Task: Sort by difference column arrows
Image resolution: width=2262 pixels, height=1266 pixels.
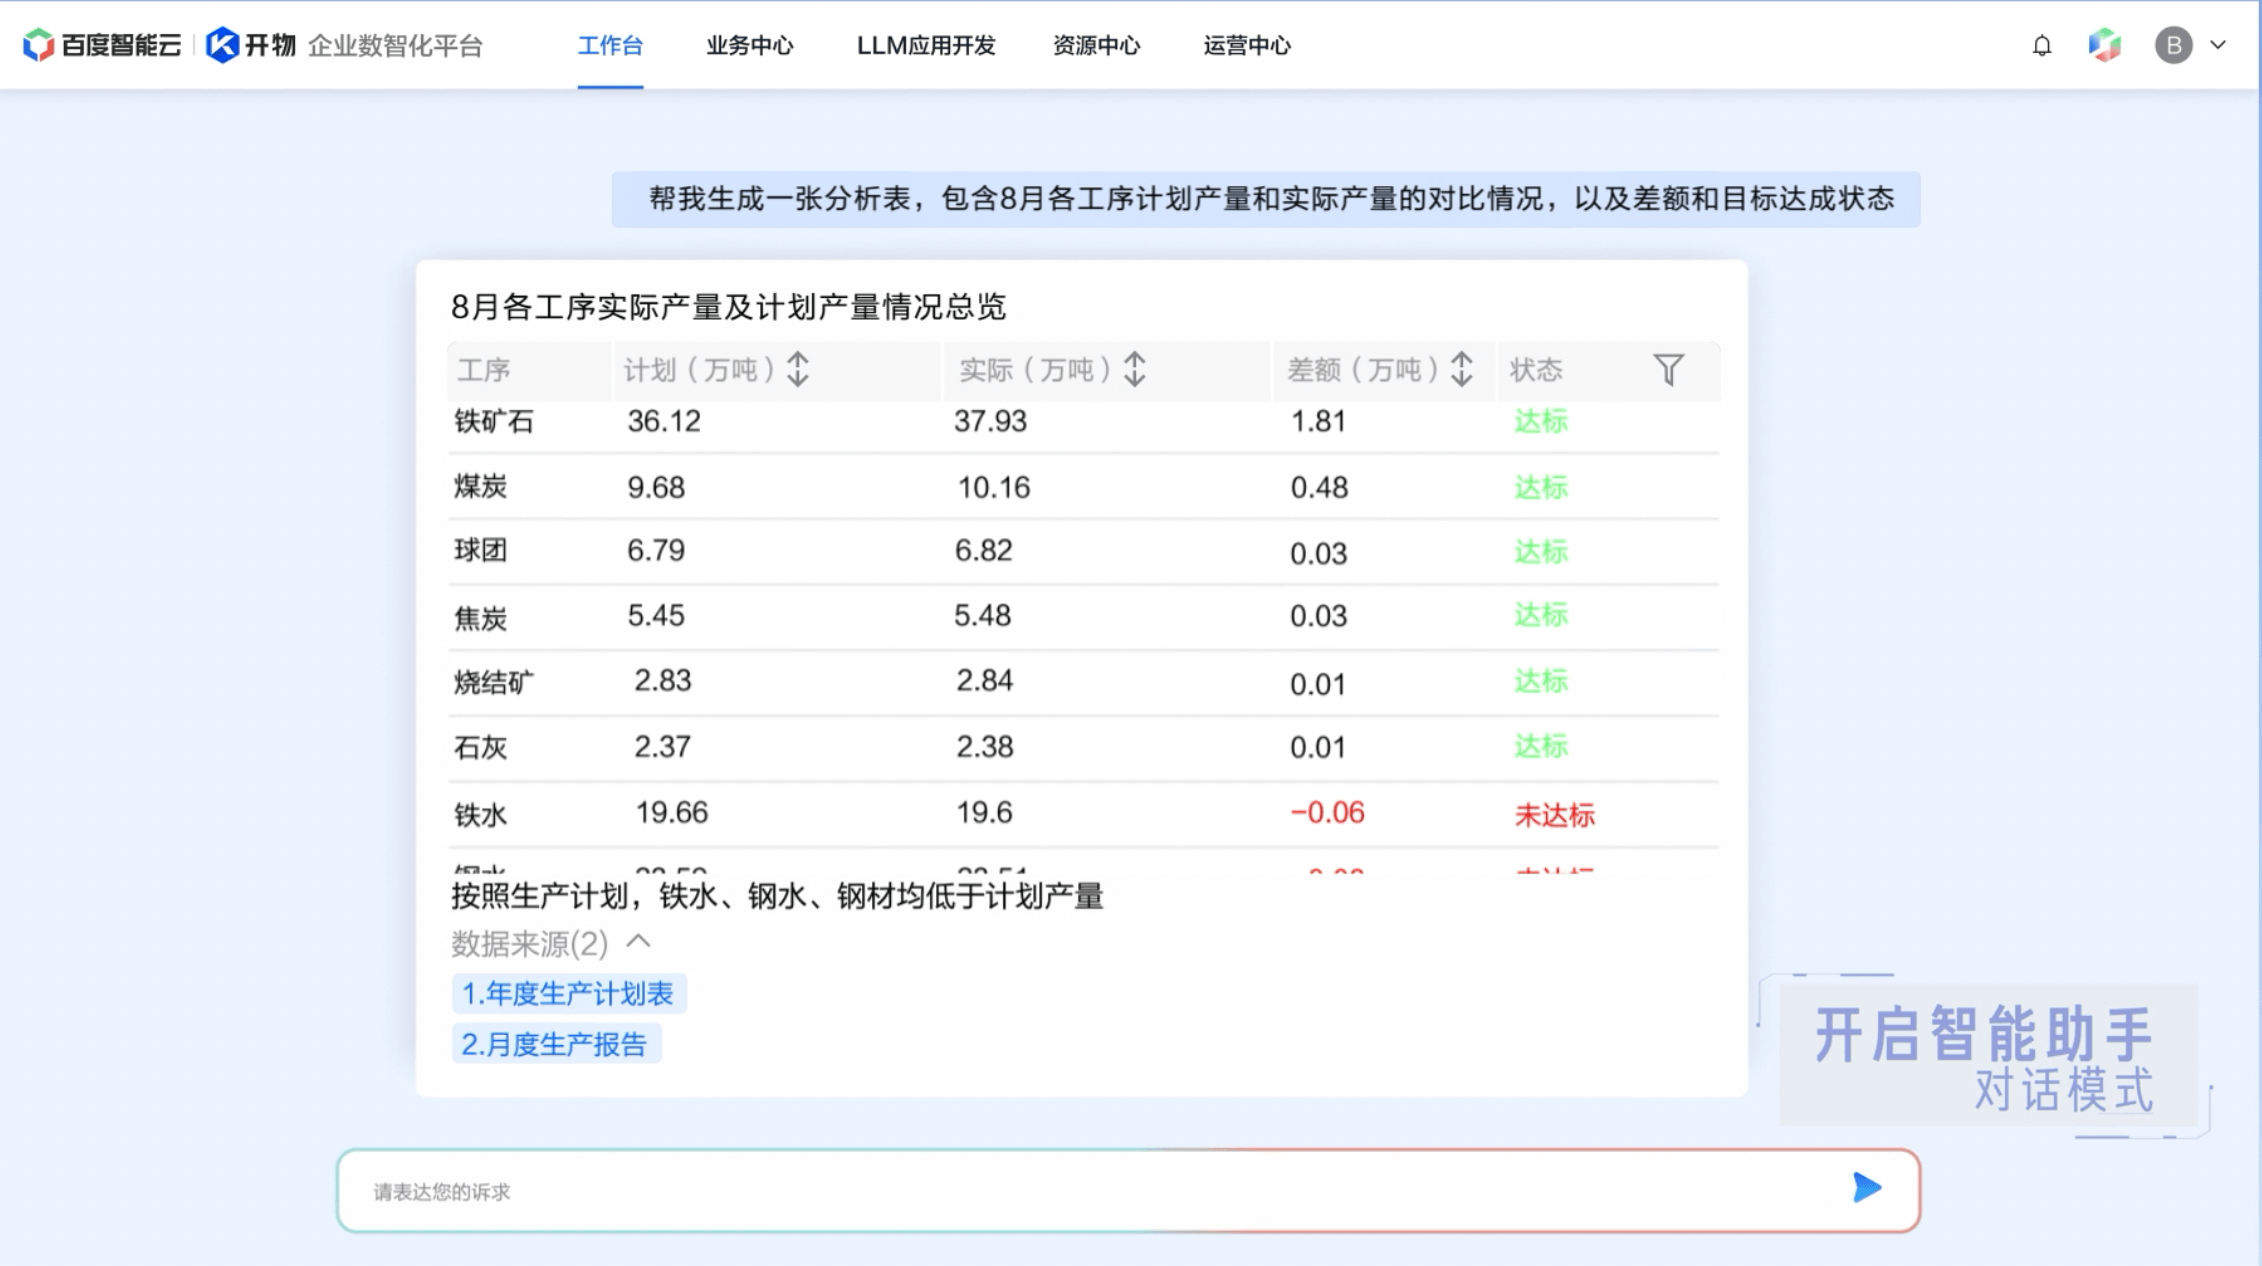Action: pyautogui.click(x=1462, y=370)
